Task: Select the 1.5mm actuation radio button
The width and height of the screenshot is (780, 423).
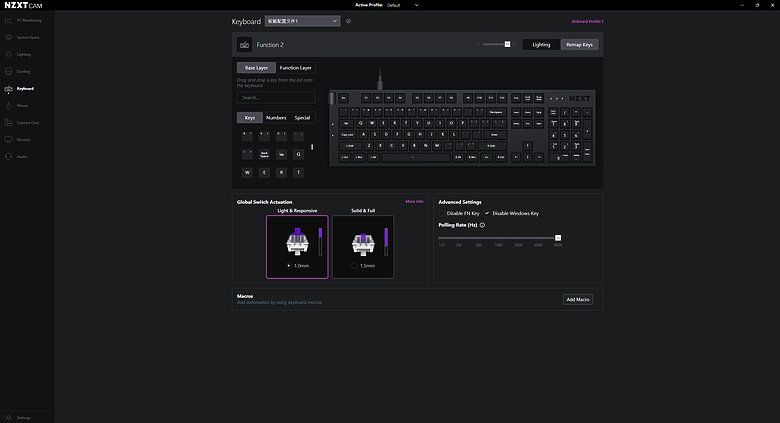Action: coord(354,266)
